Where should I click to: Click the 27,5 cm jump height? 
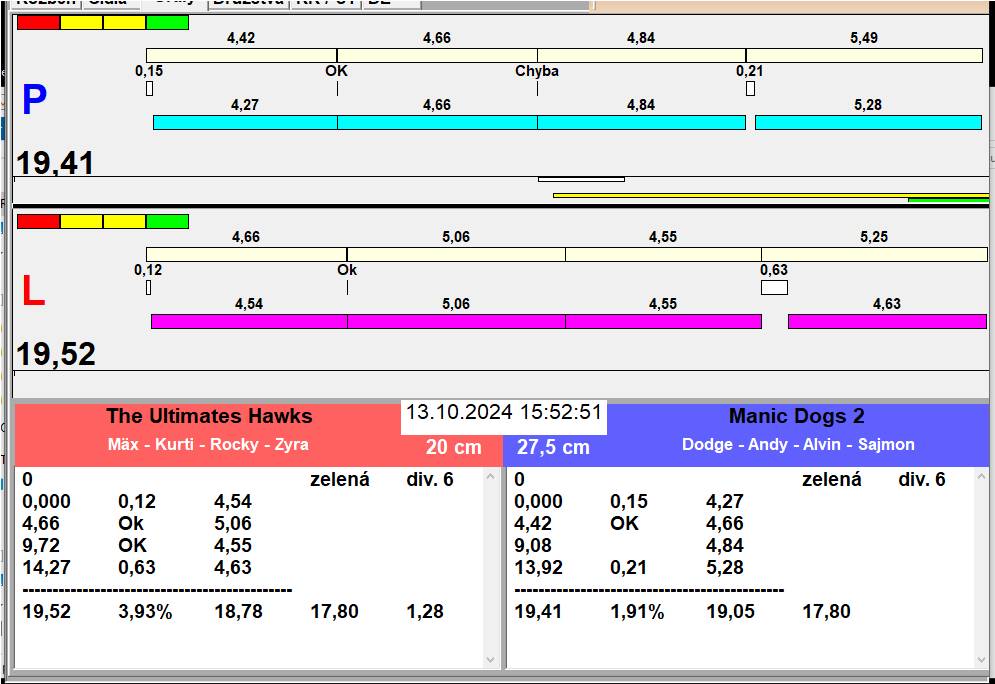(x=553, y=447)
